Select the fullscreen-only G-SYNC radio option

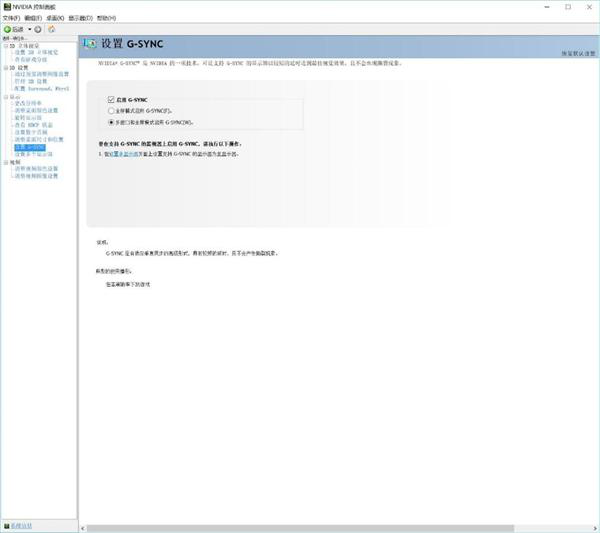[111, 110]
